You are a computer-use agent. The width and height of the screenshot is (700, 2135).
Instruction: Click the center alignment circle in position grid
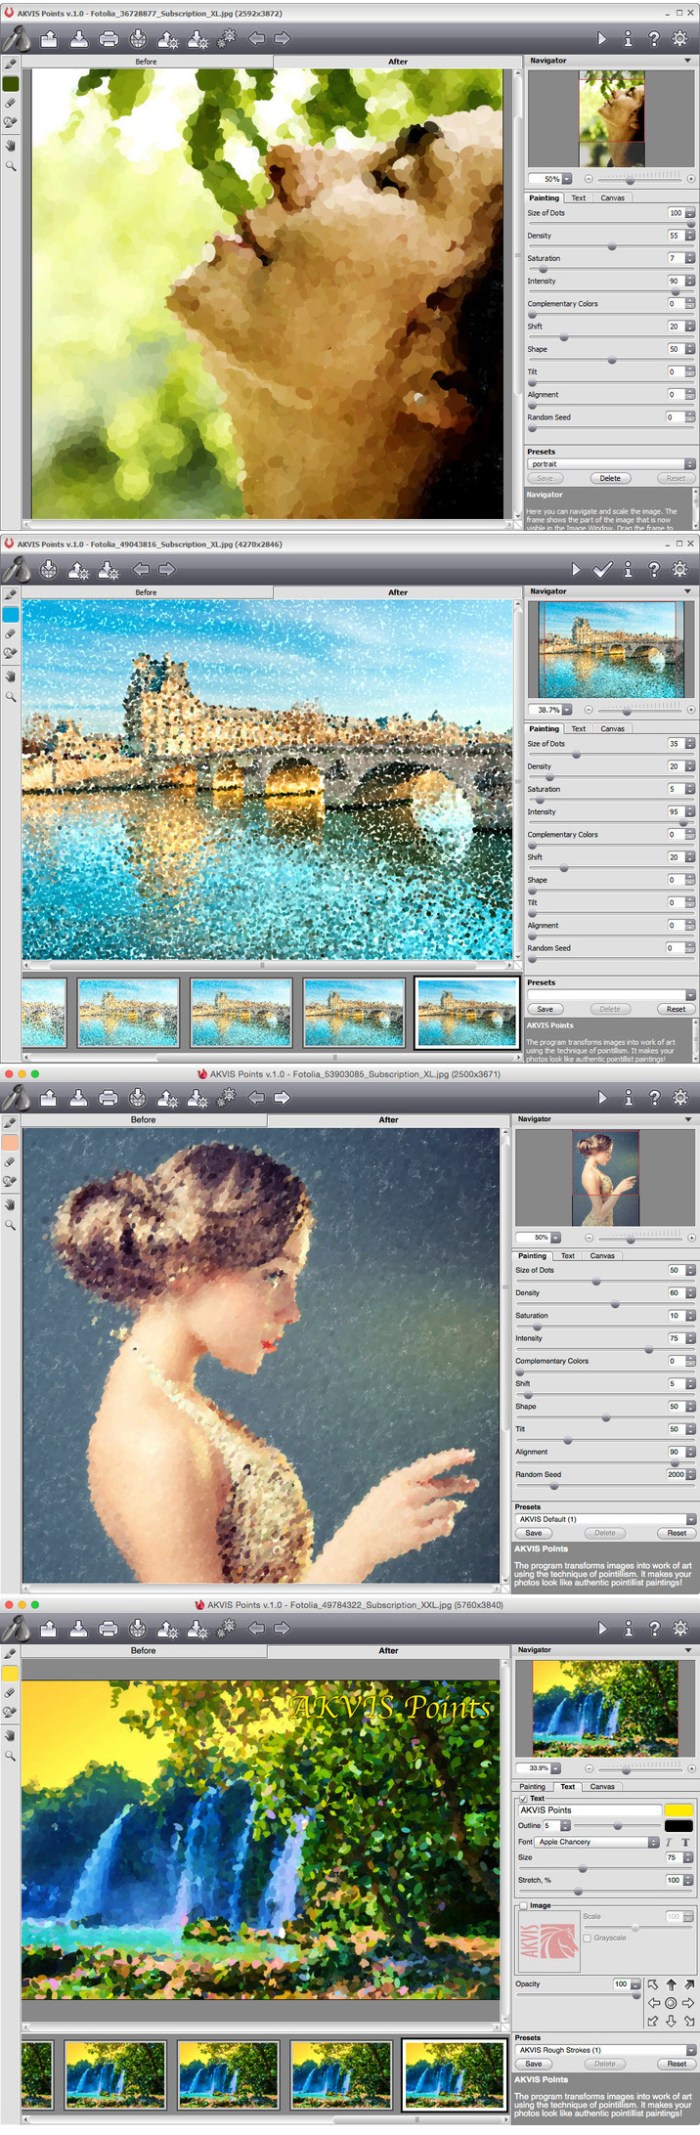pyautogui.click(x=671, y=2003)
